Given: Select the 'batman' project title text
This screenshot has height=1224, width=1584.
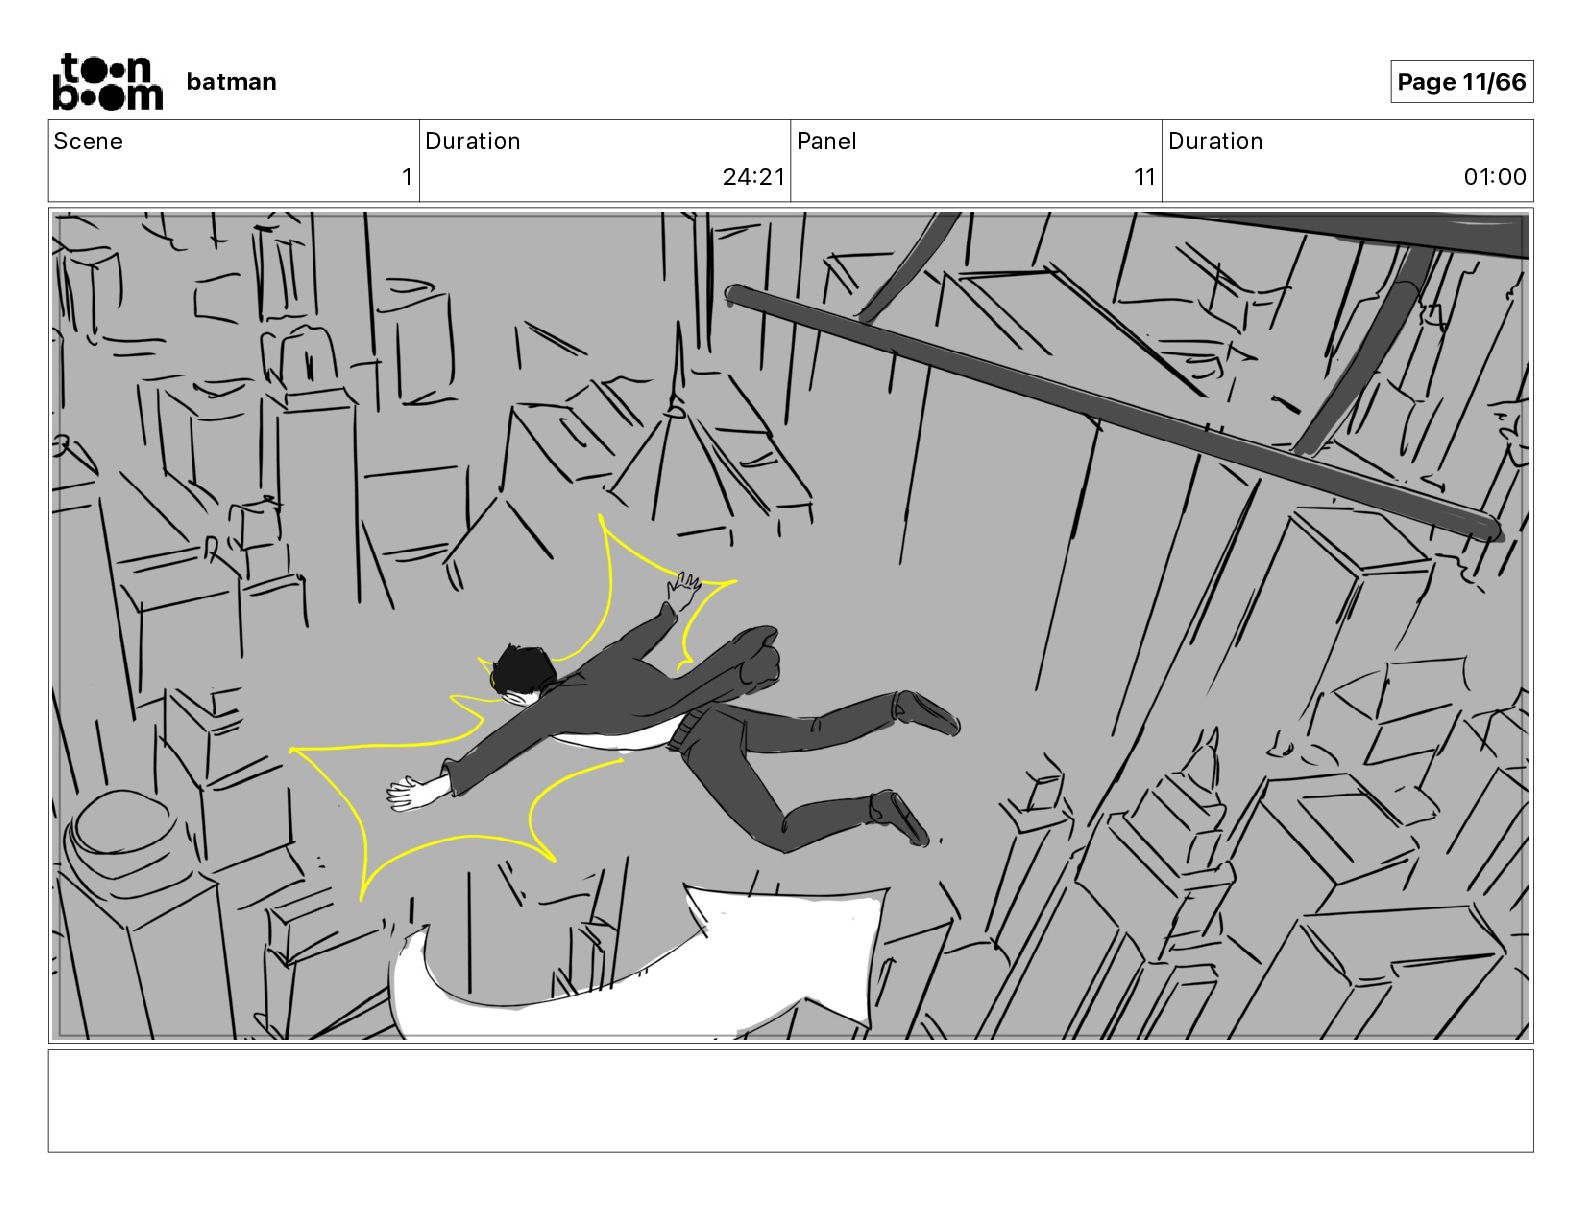Looking at the screenshot, I should [231, 82].
